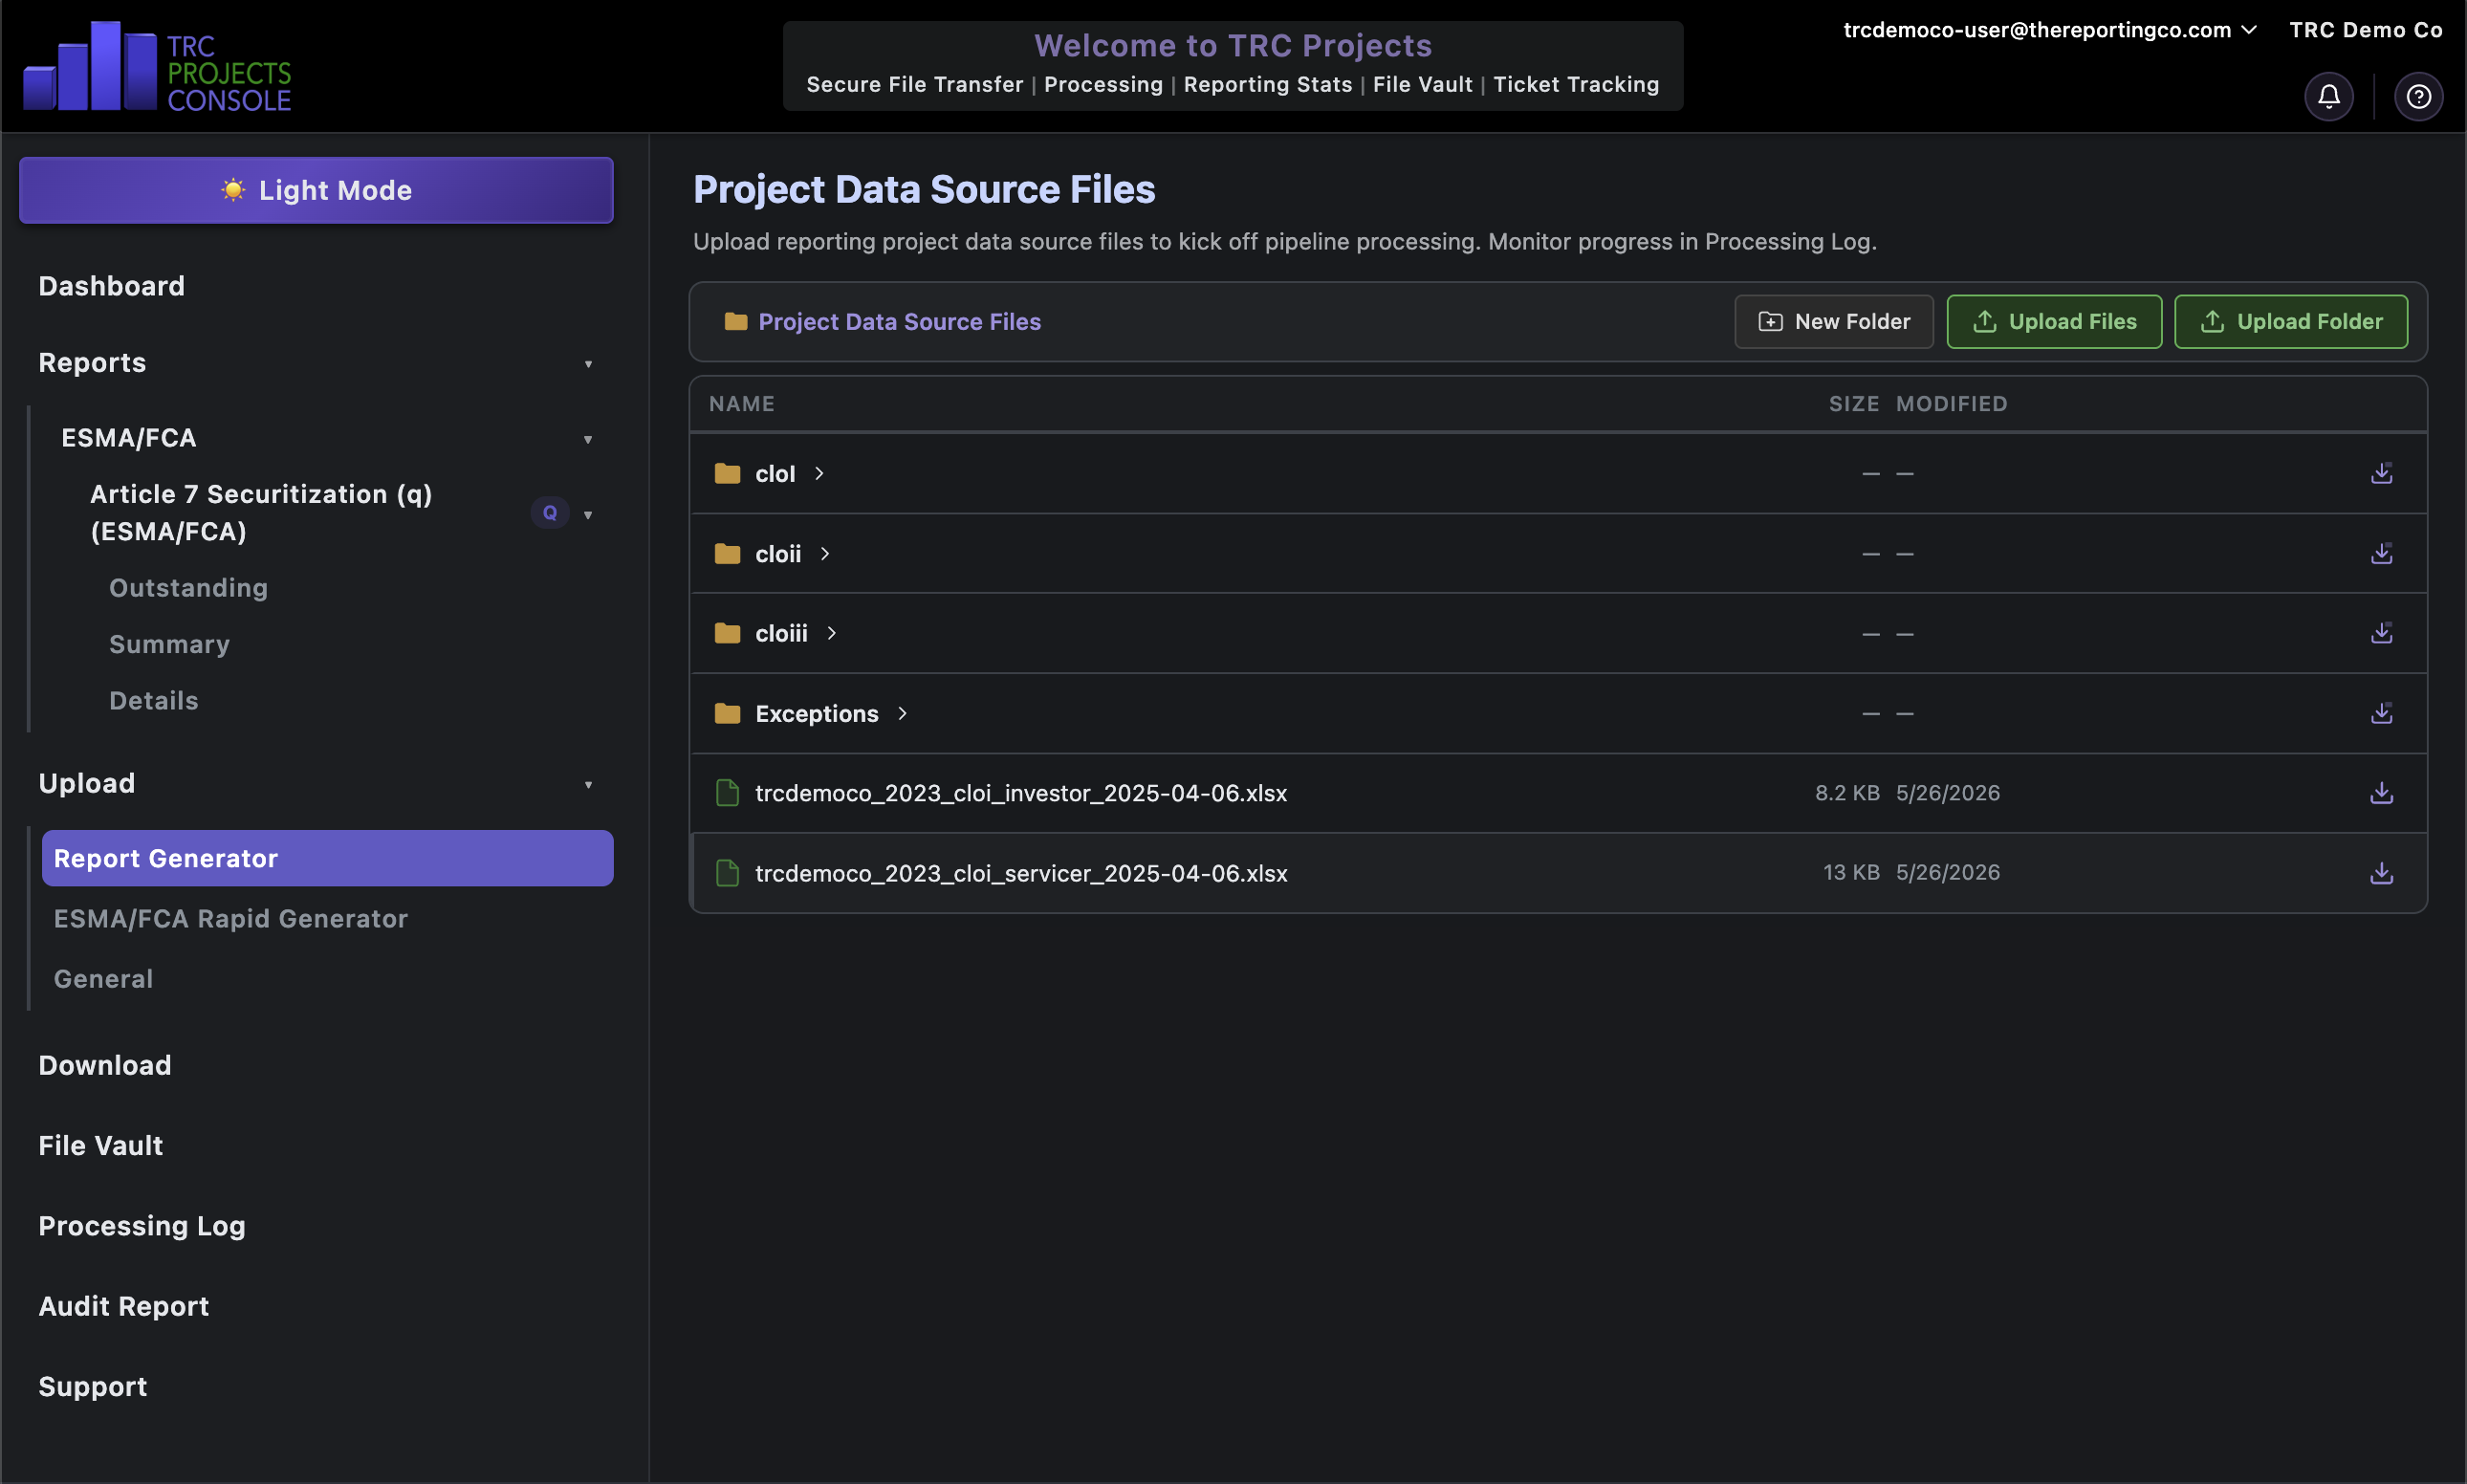
Task: Click the NAME column header
Action: pyautogui.click(x=742, y=403)
